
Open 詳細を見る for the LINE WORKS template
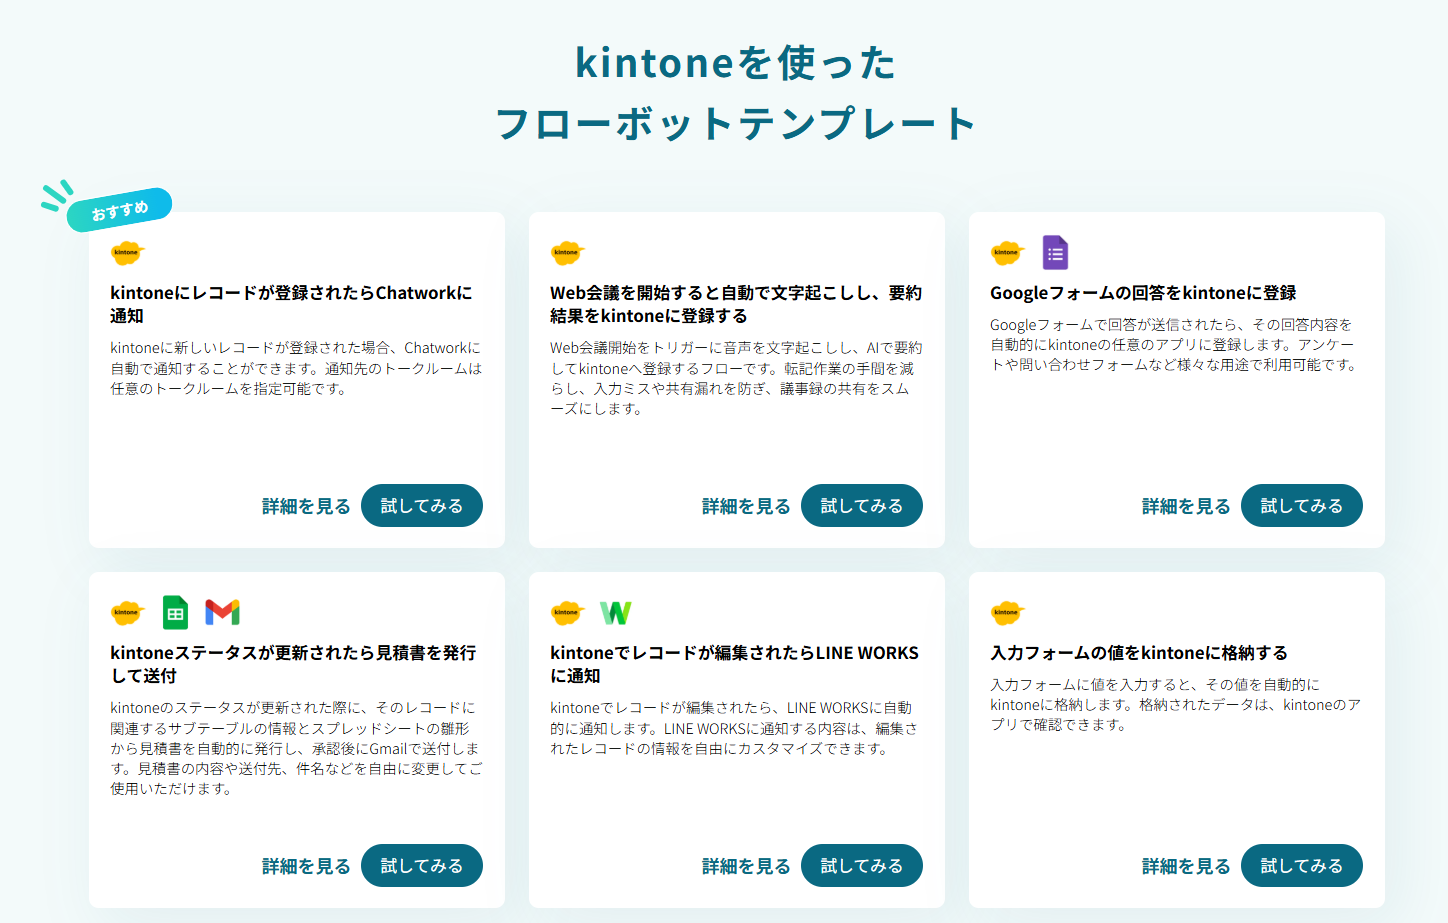pos(744,865)
